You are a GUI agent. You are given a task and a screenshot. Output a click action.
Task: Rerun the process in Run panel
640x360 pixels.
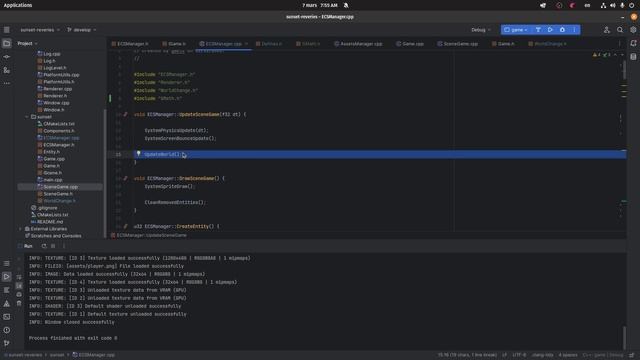44,246
